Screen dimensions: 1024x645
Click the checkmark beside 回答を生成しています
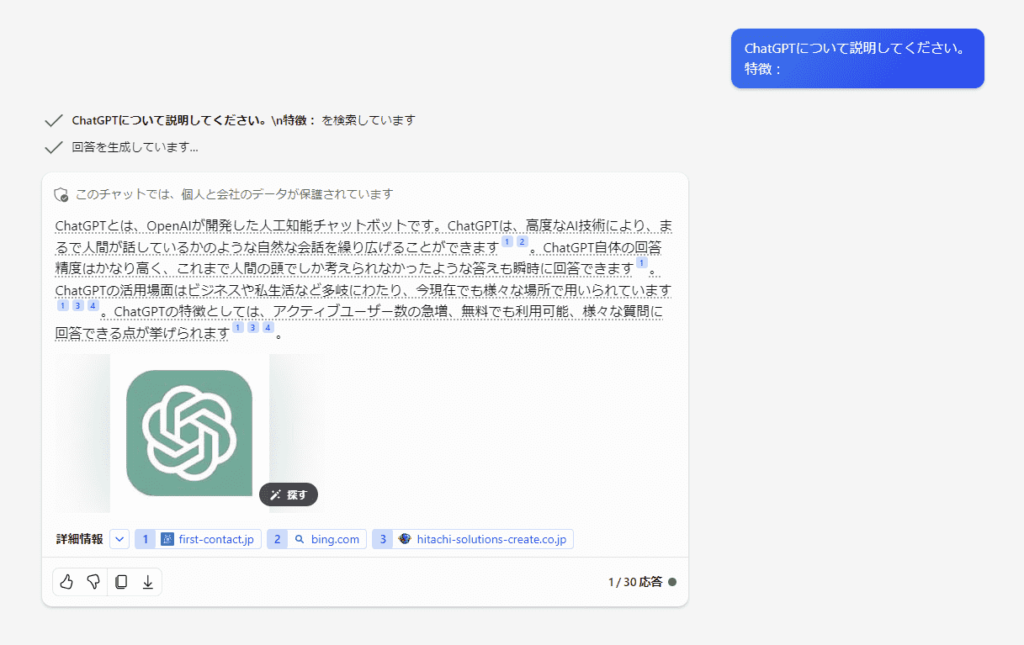coord(54,148)
